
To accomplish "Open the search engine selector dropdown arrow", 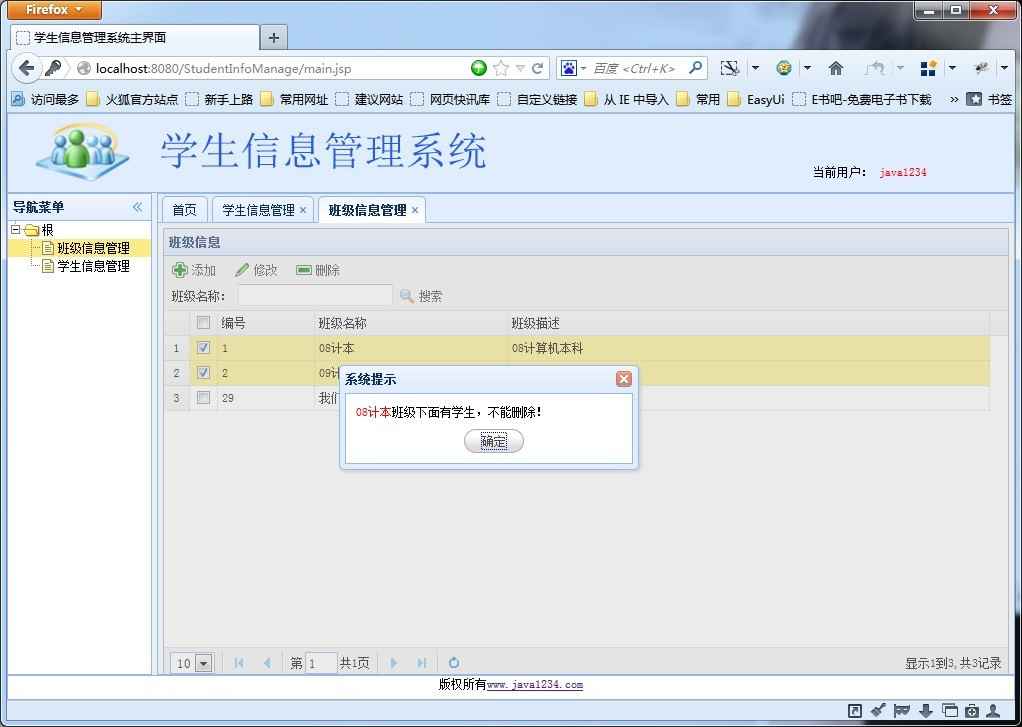I will (584, 68).
